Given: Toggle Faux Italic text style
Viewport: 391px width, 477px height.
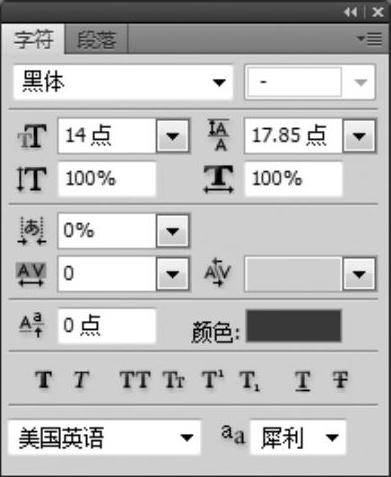Looking at the screenshot, I should (81, 380).
